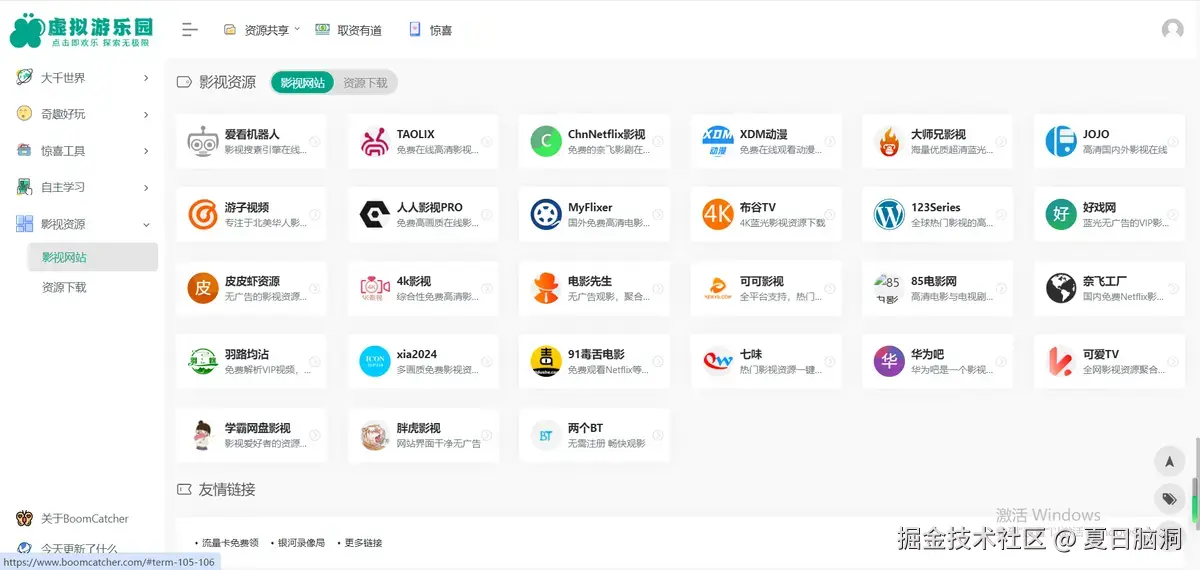Open the 虚拟游乐园 site logo
The image size is (1200, 570).
click(81, 30)
